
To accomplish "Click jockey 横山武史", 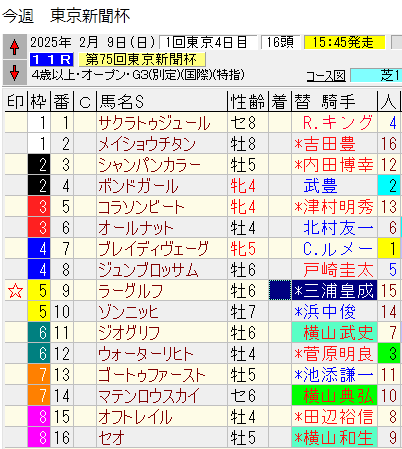I will pos(334,333).
